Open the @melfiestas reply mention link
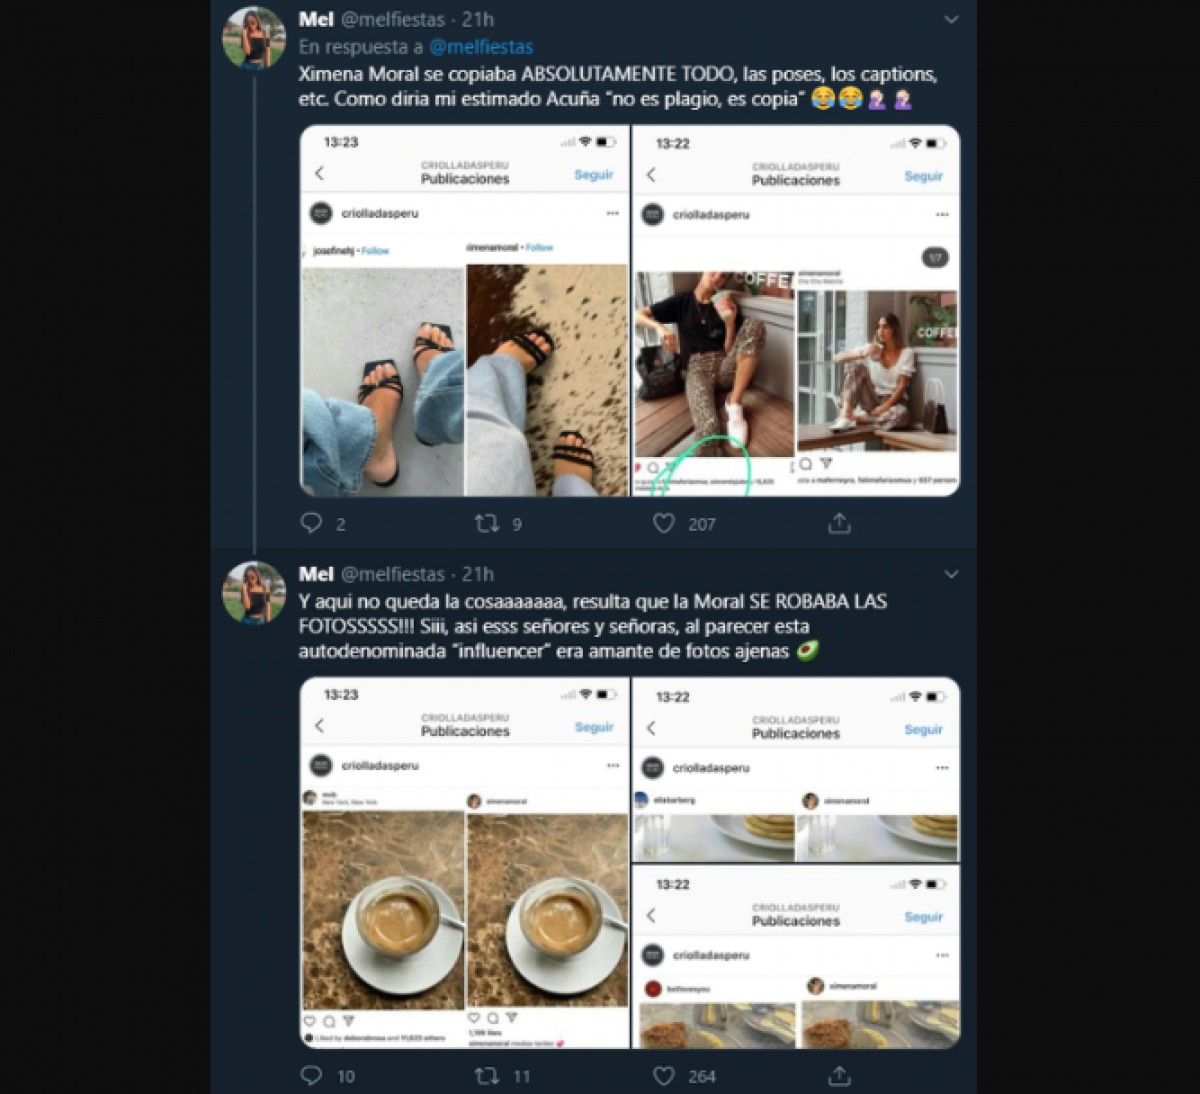The width and height of the screenshot is (1200, 1094). point(481,46)
